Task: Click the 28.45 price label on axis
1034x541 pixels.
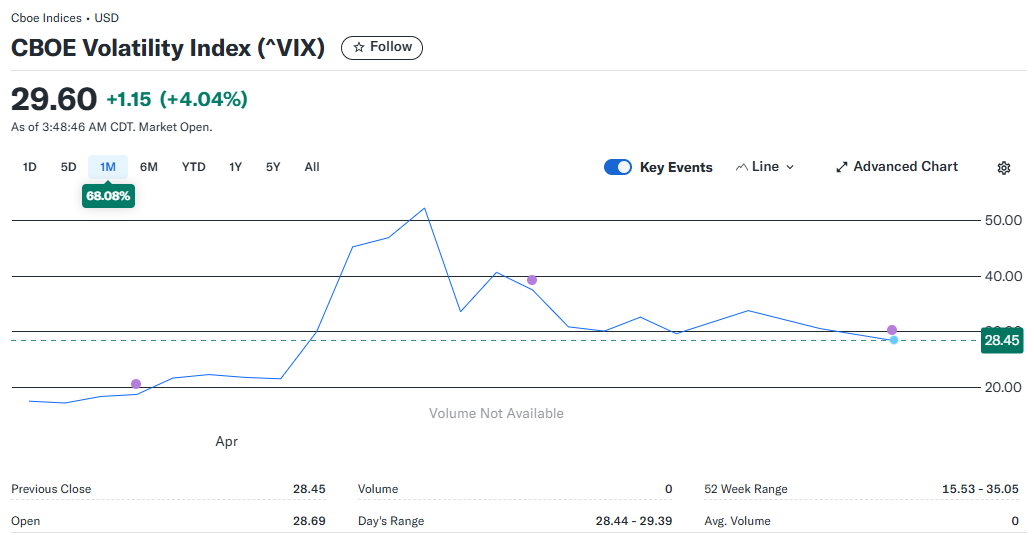Action: 1002,340
